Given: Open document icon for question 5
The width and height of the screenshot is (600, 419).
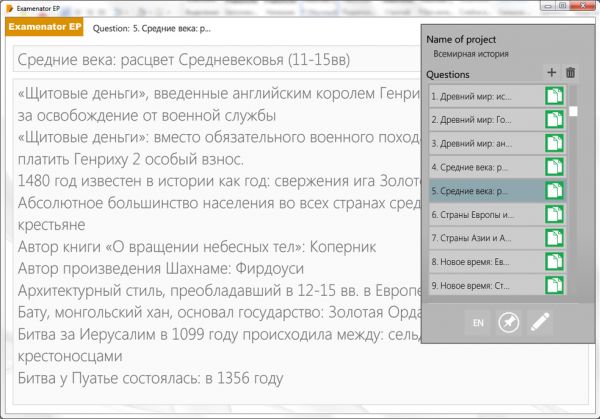Looking at the screenshot, I should click(x=554, y=191).
